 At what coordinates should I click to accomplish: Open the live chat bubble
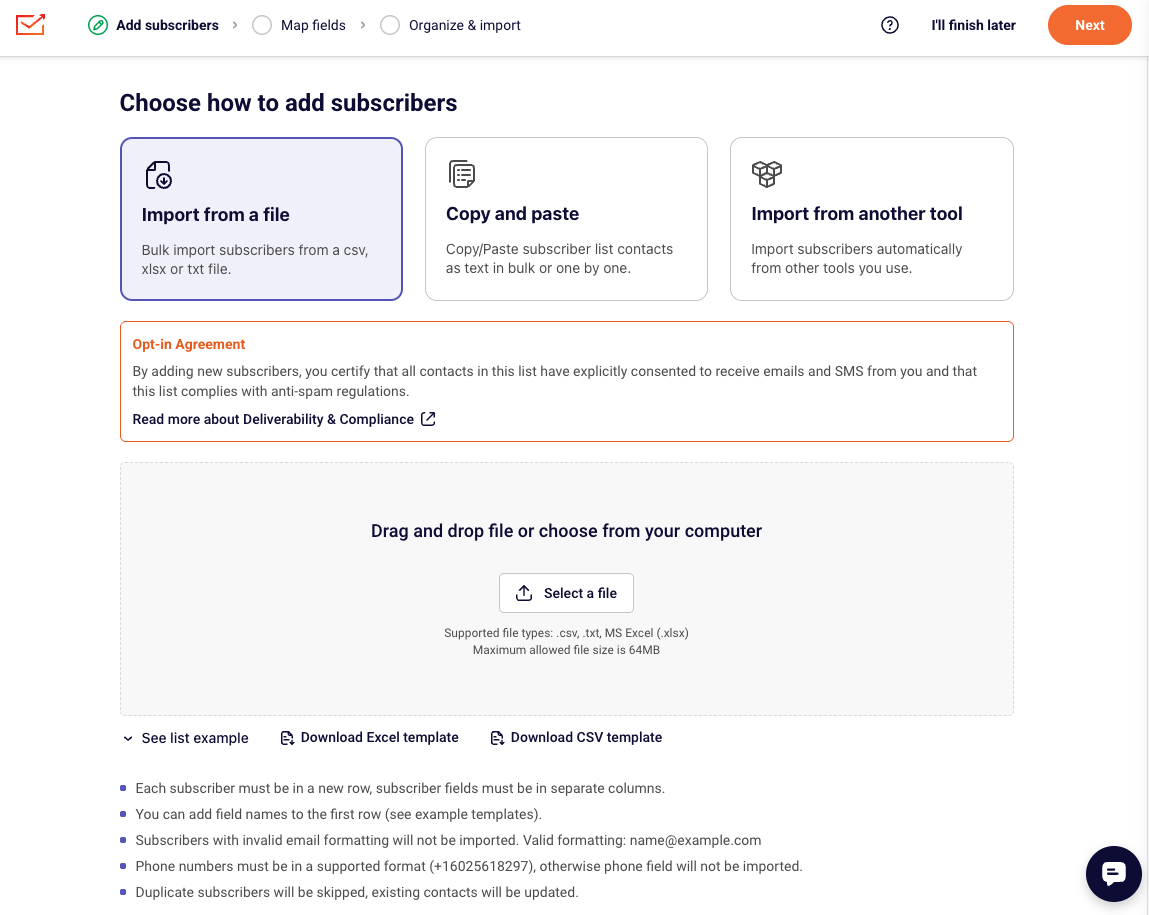tap(1113, 873)
